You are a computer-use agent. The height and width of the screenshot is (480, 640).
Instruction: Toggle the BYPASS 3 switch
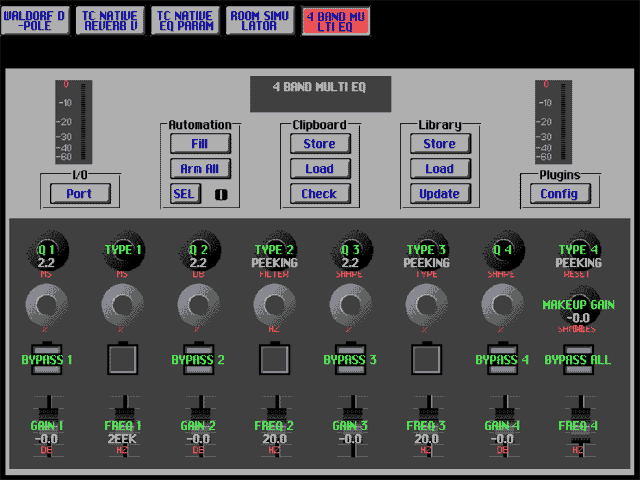351,359
